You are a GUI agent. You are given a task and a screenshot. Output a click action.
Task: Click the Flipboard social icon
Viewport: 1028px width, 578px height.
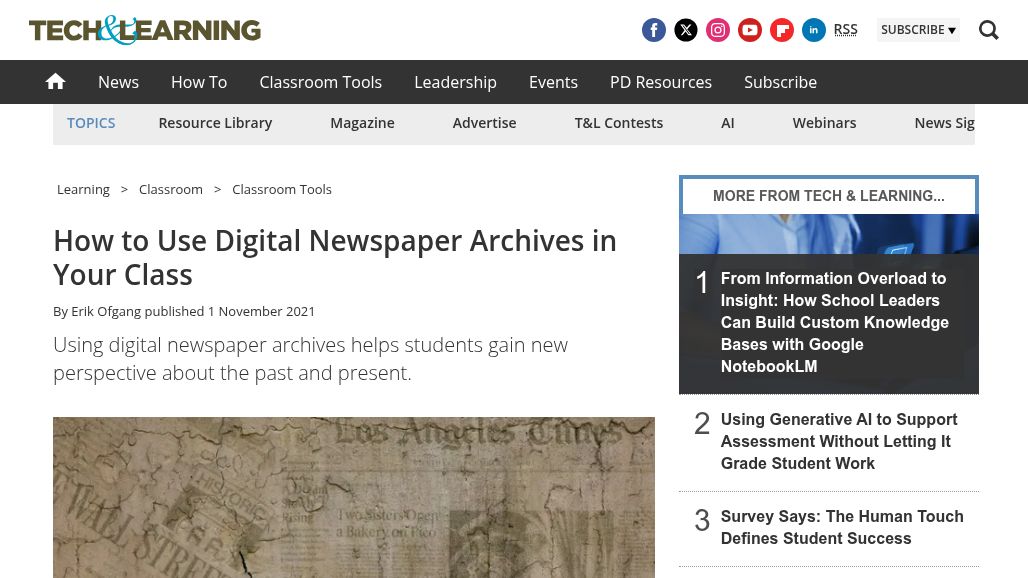[x=782, y=30]
